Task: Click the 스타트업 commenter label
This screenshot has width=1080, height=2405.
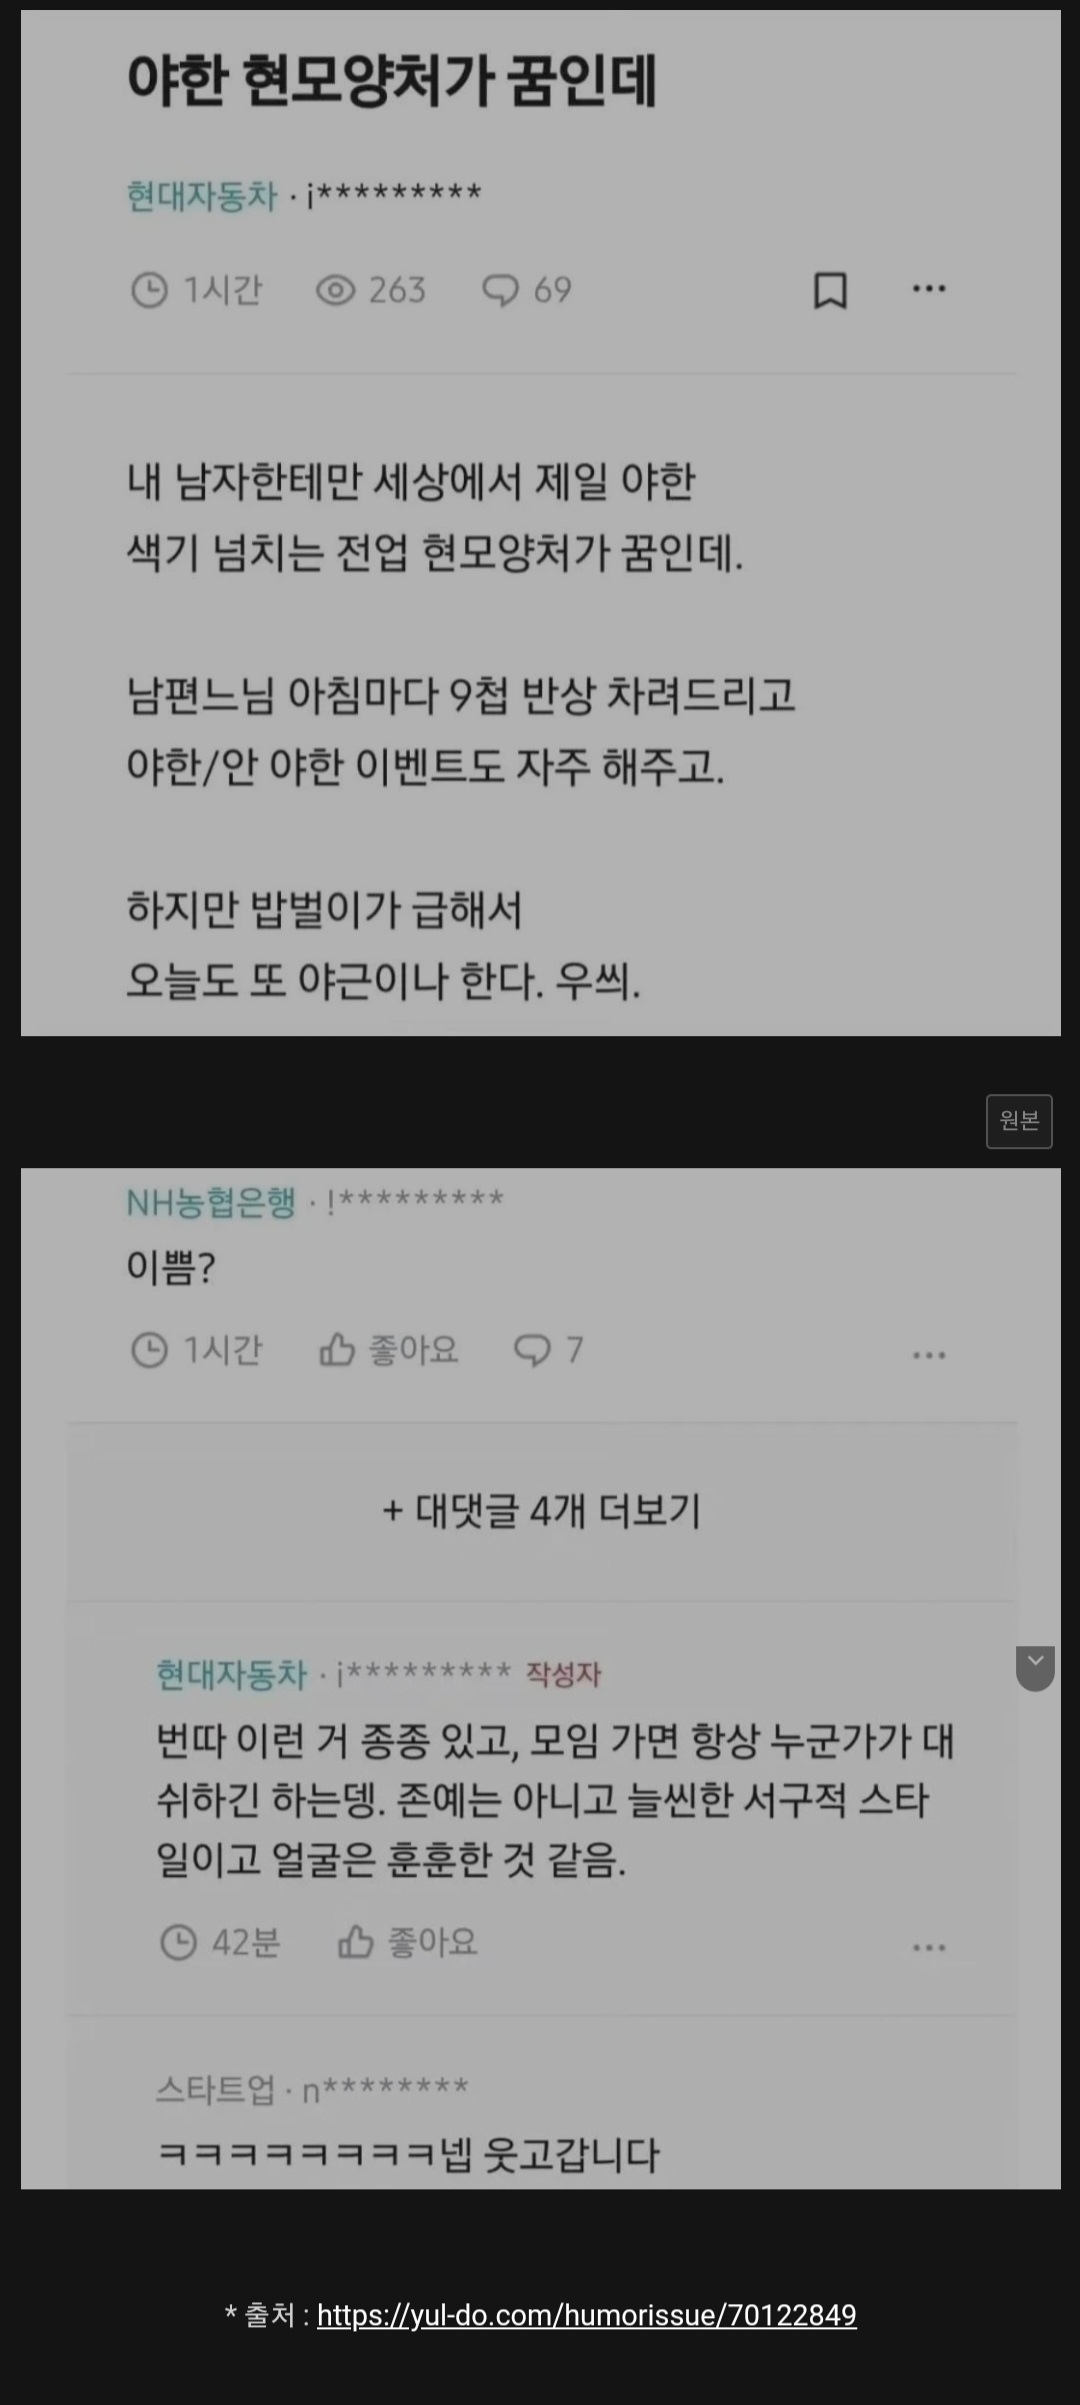Action: [x=215, y=2089]
